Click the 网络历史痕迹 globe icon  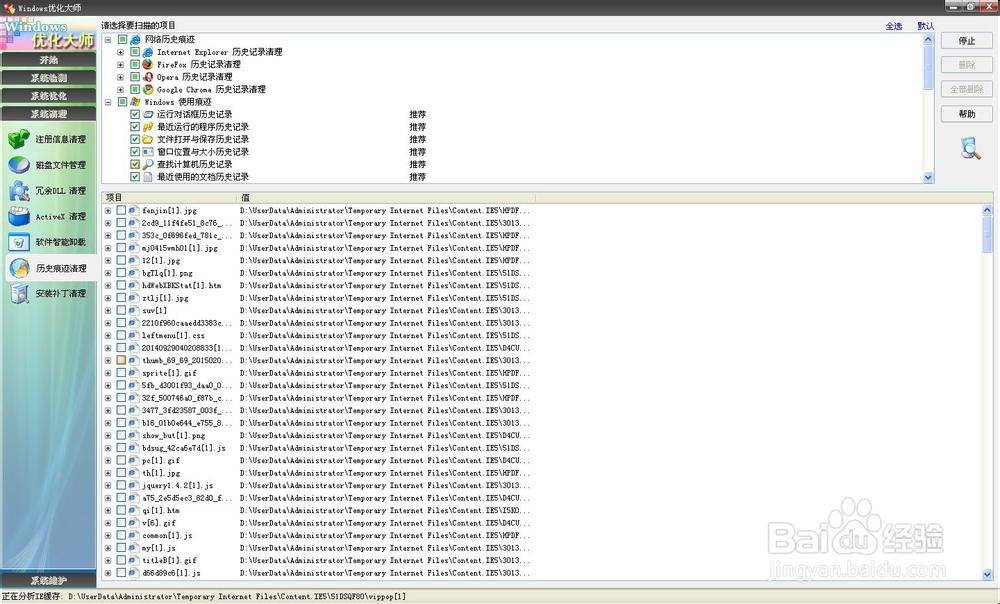click(x=135, y=40)
